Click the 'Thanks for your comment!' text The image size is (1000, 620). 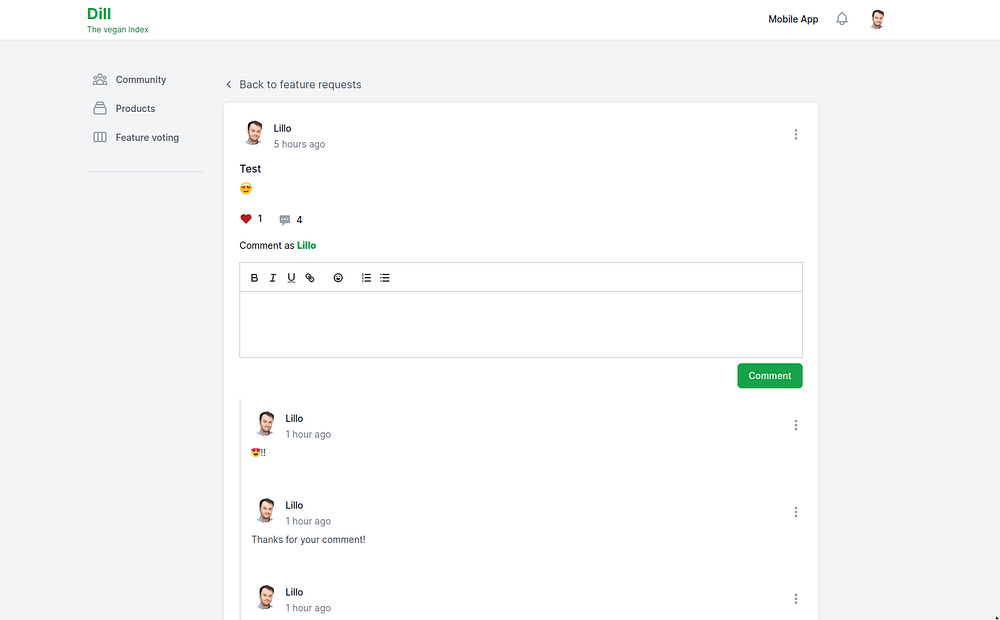click(x=309, y=540)
